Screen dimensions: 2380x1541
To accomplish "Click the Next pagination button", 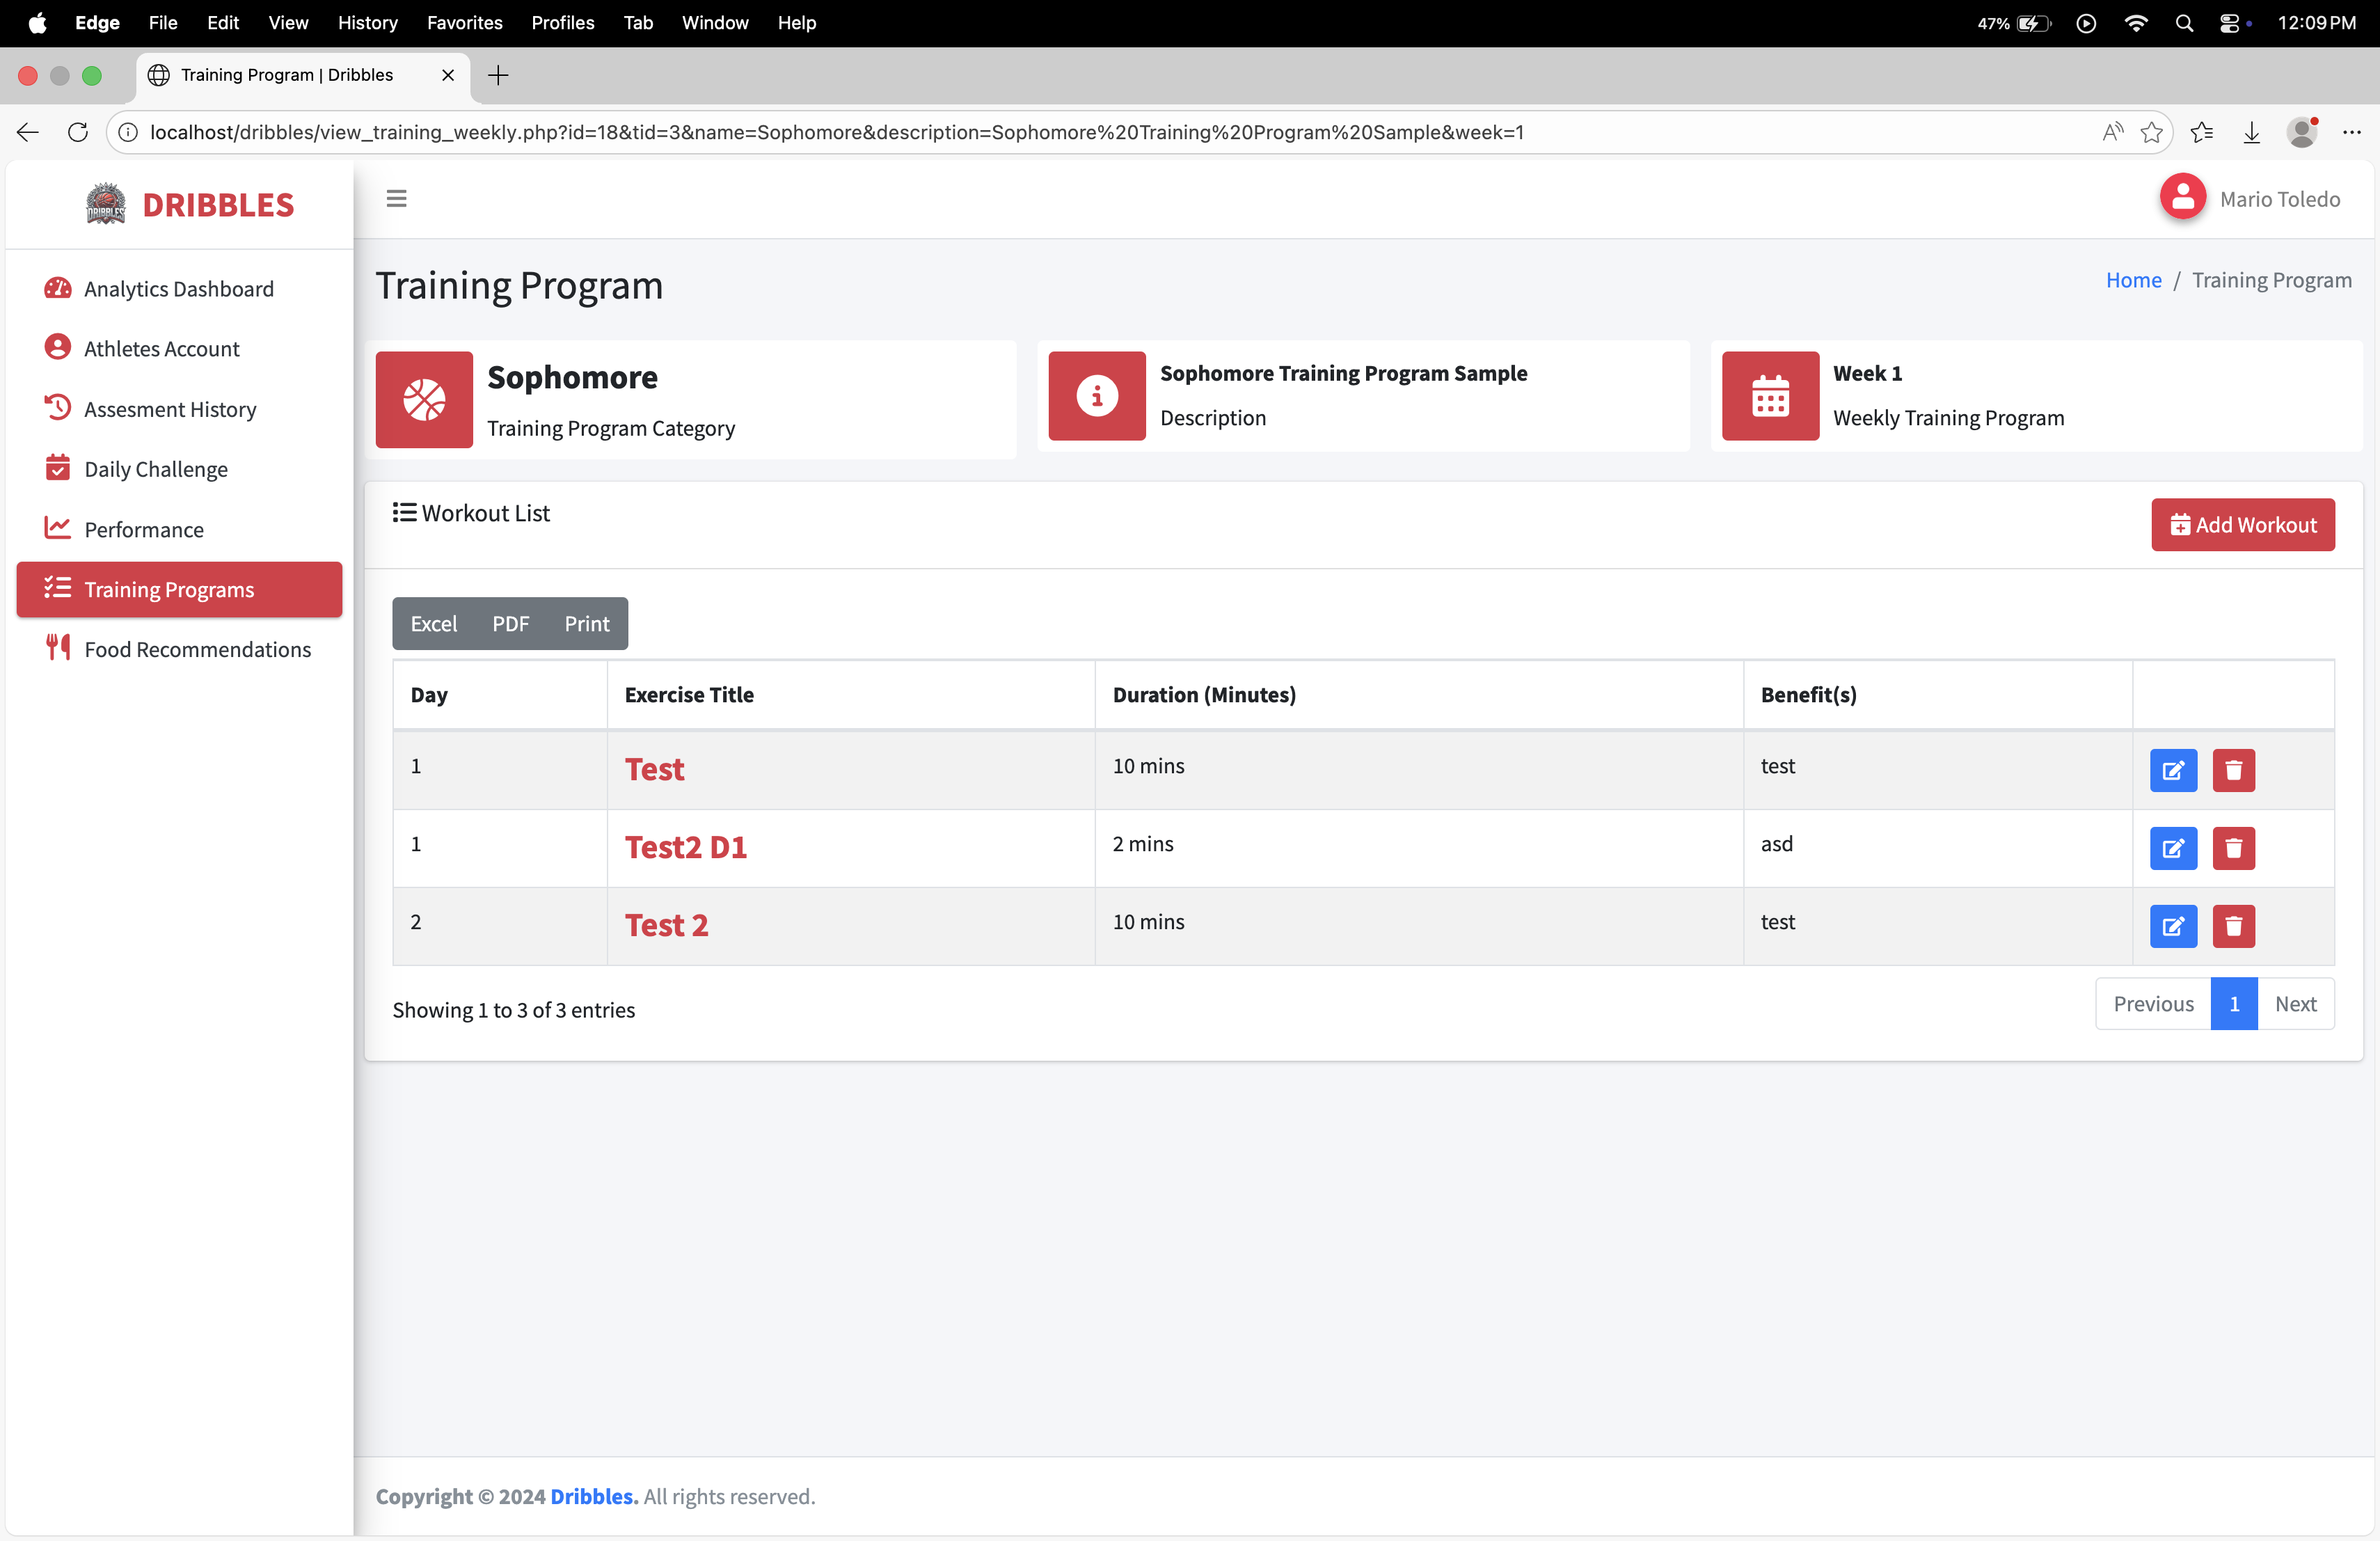I will click(2294, 1003).
